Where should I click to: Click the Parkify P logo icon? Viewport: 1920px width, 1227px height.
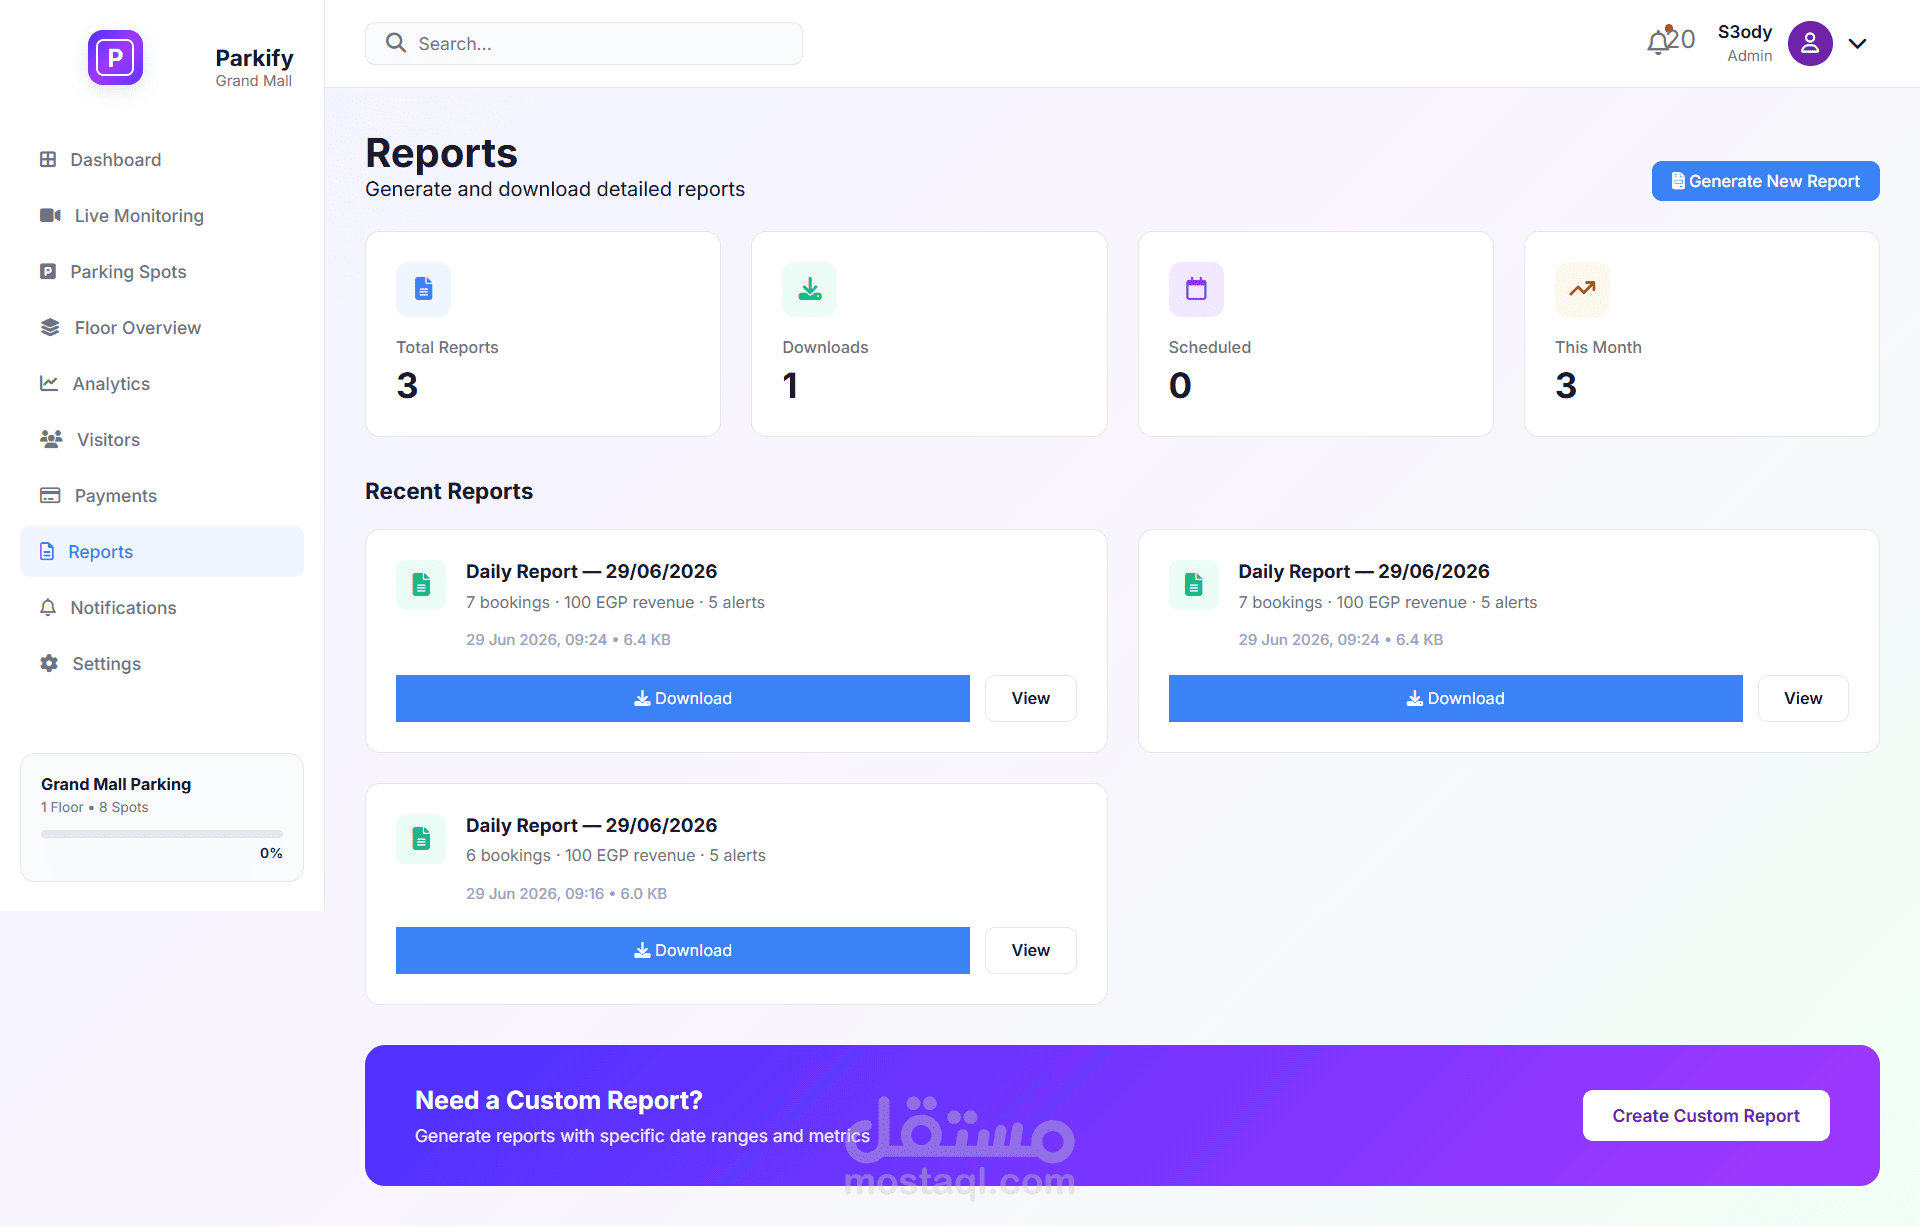115,58
